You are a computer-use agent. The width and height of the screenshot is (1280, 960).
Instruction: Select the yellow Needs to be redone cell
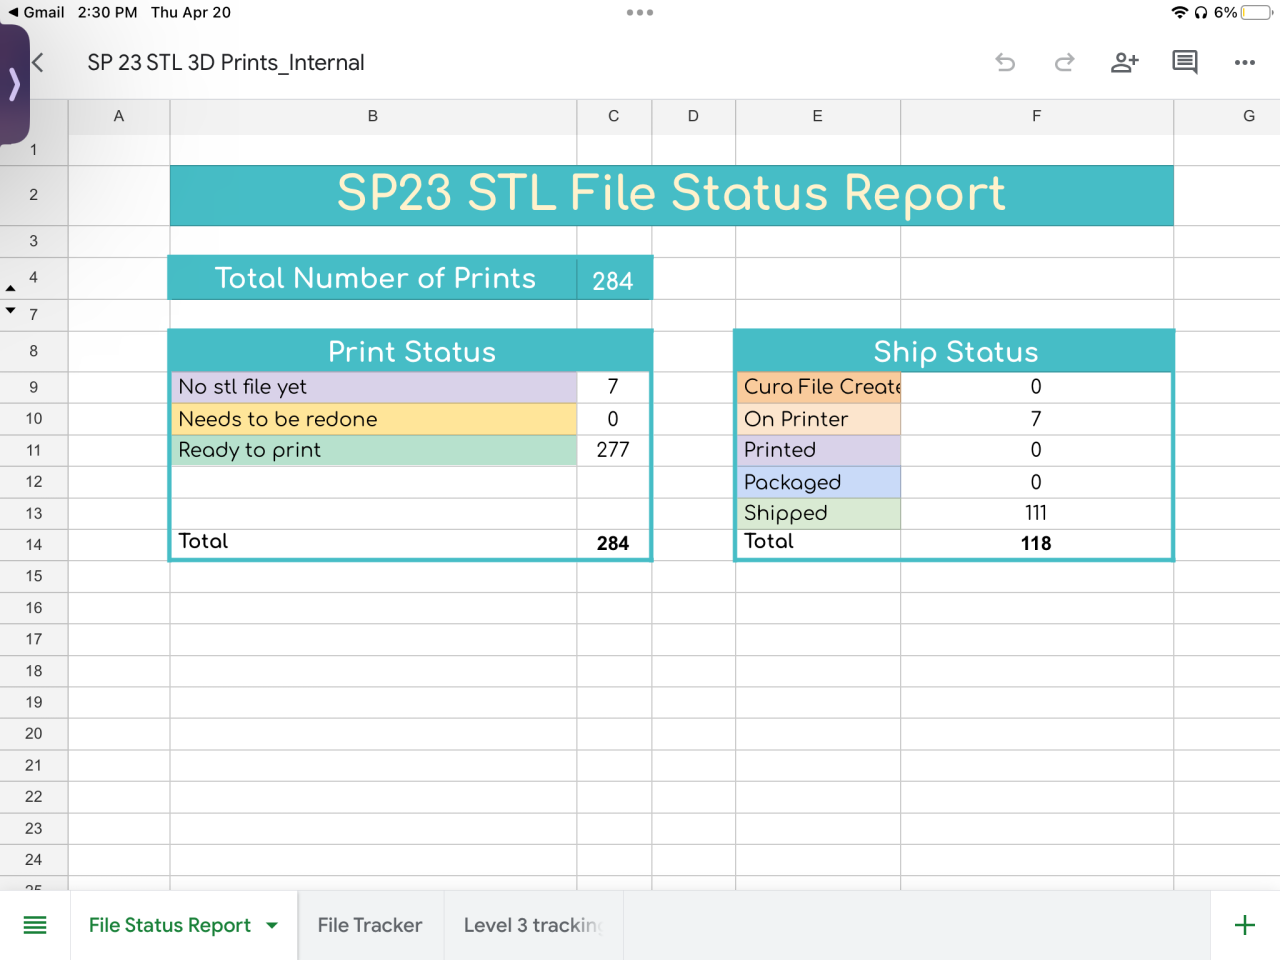373,419
